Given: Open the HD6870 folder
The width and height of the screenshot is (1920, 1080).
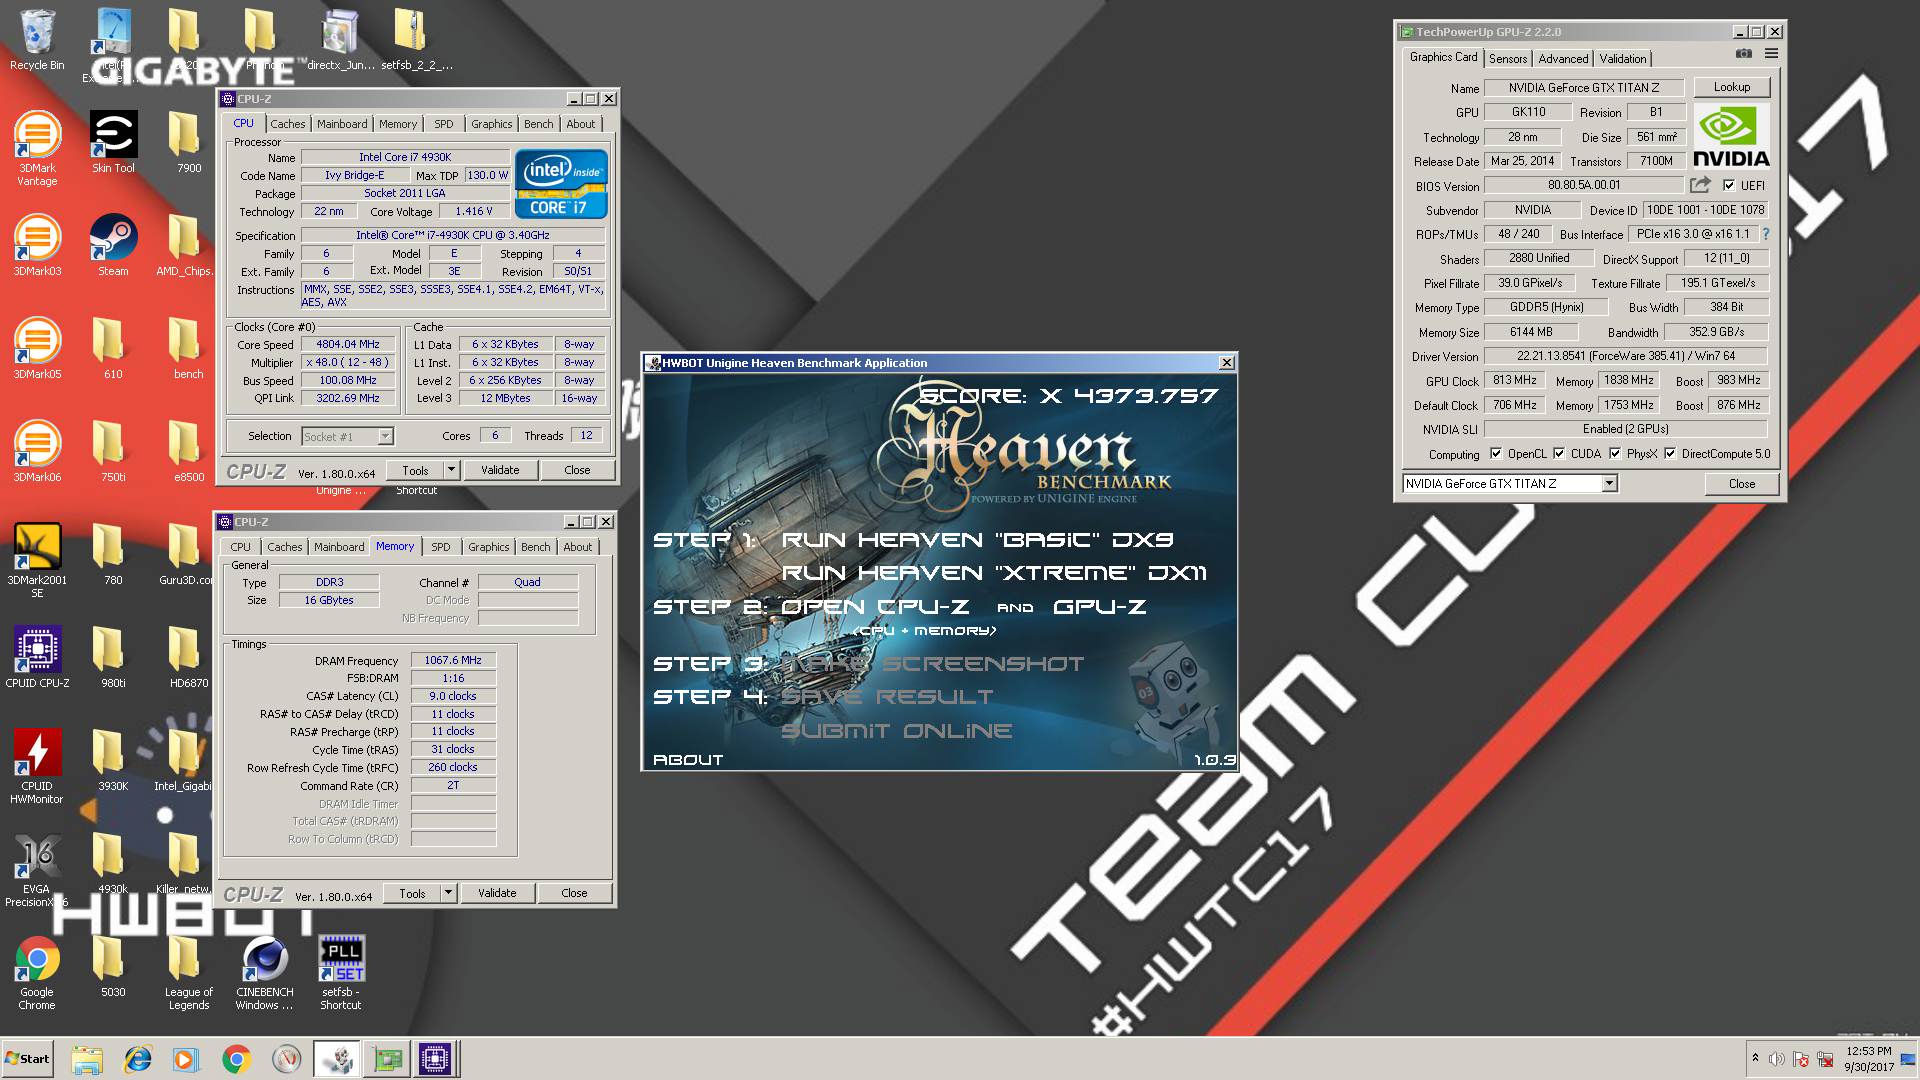Looking at the screenshot, I should [x=189, y=656].
